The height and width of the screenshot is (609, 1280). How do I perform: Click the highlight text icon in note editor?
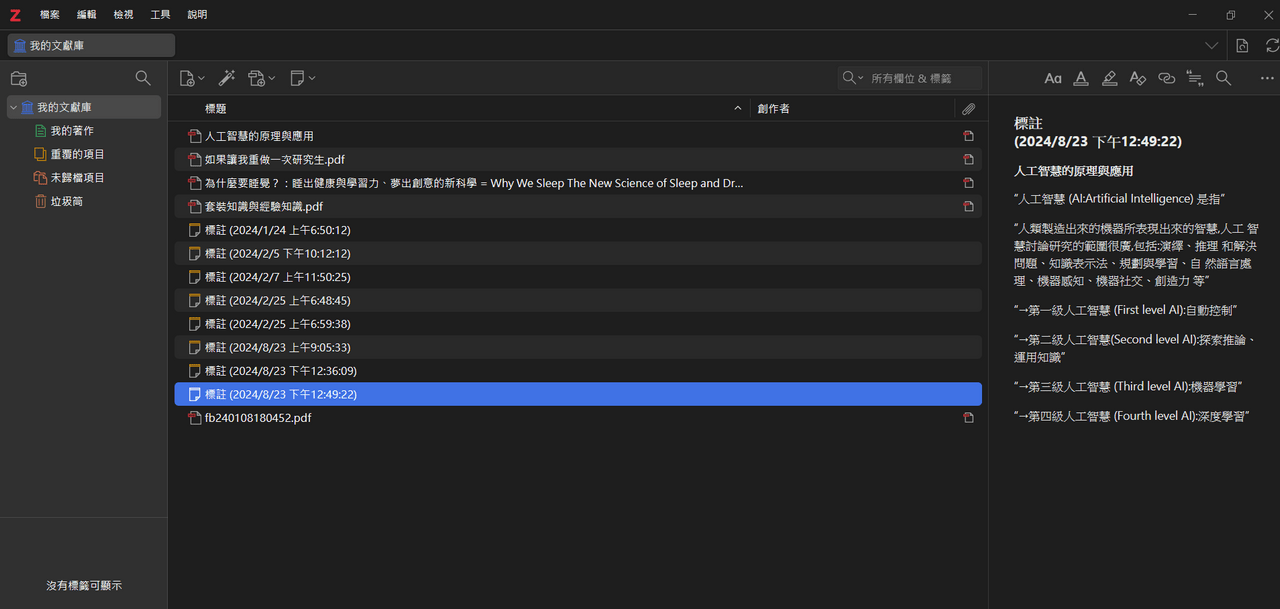pos(1109,78)
